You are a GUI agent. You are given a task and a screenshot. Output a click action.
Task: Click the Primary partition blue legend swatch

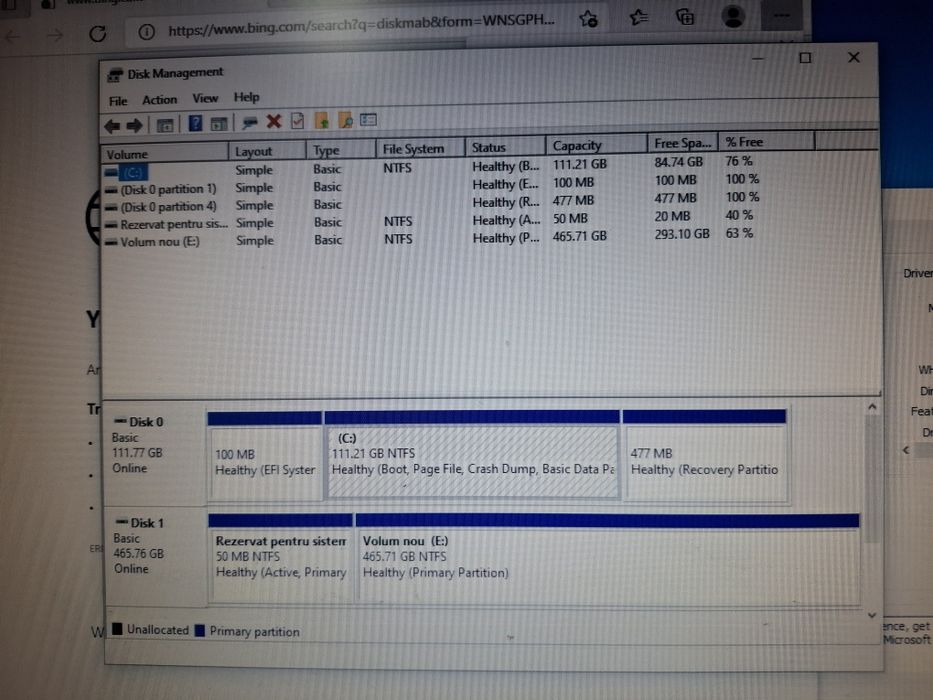200,630
